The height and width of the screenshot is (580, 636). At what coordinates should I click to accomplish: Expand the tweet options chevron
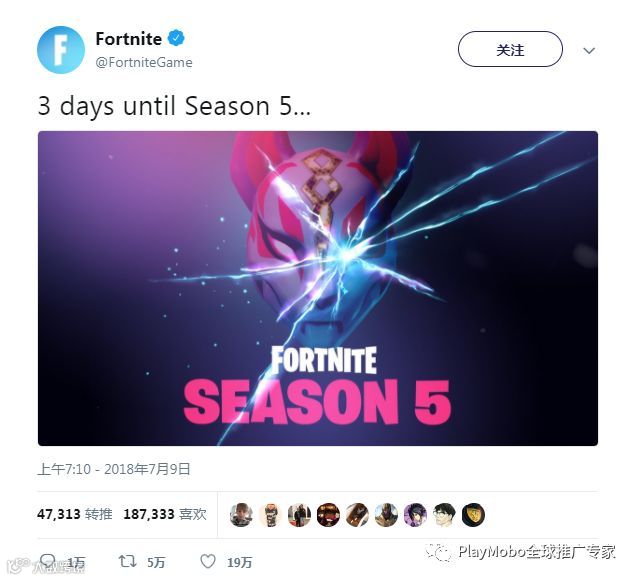[589, 50]
